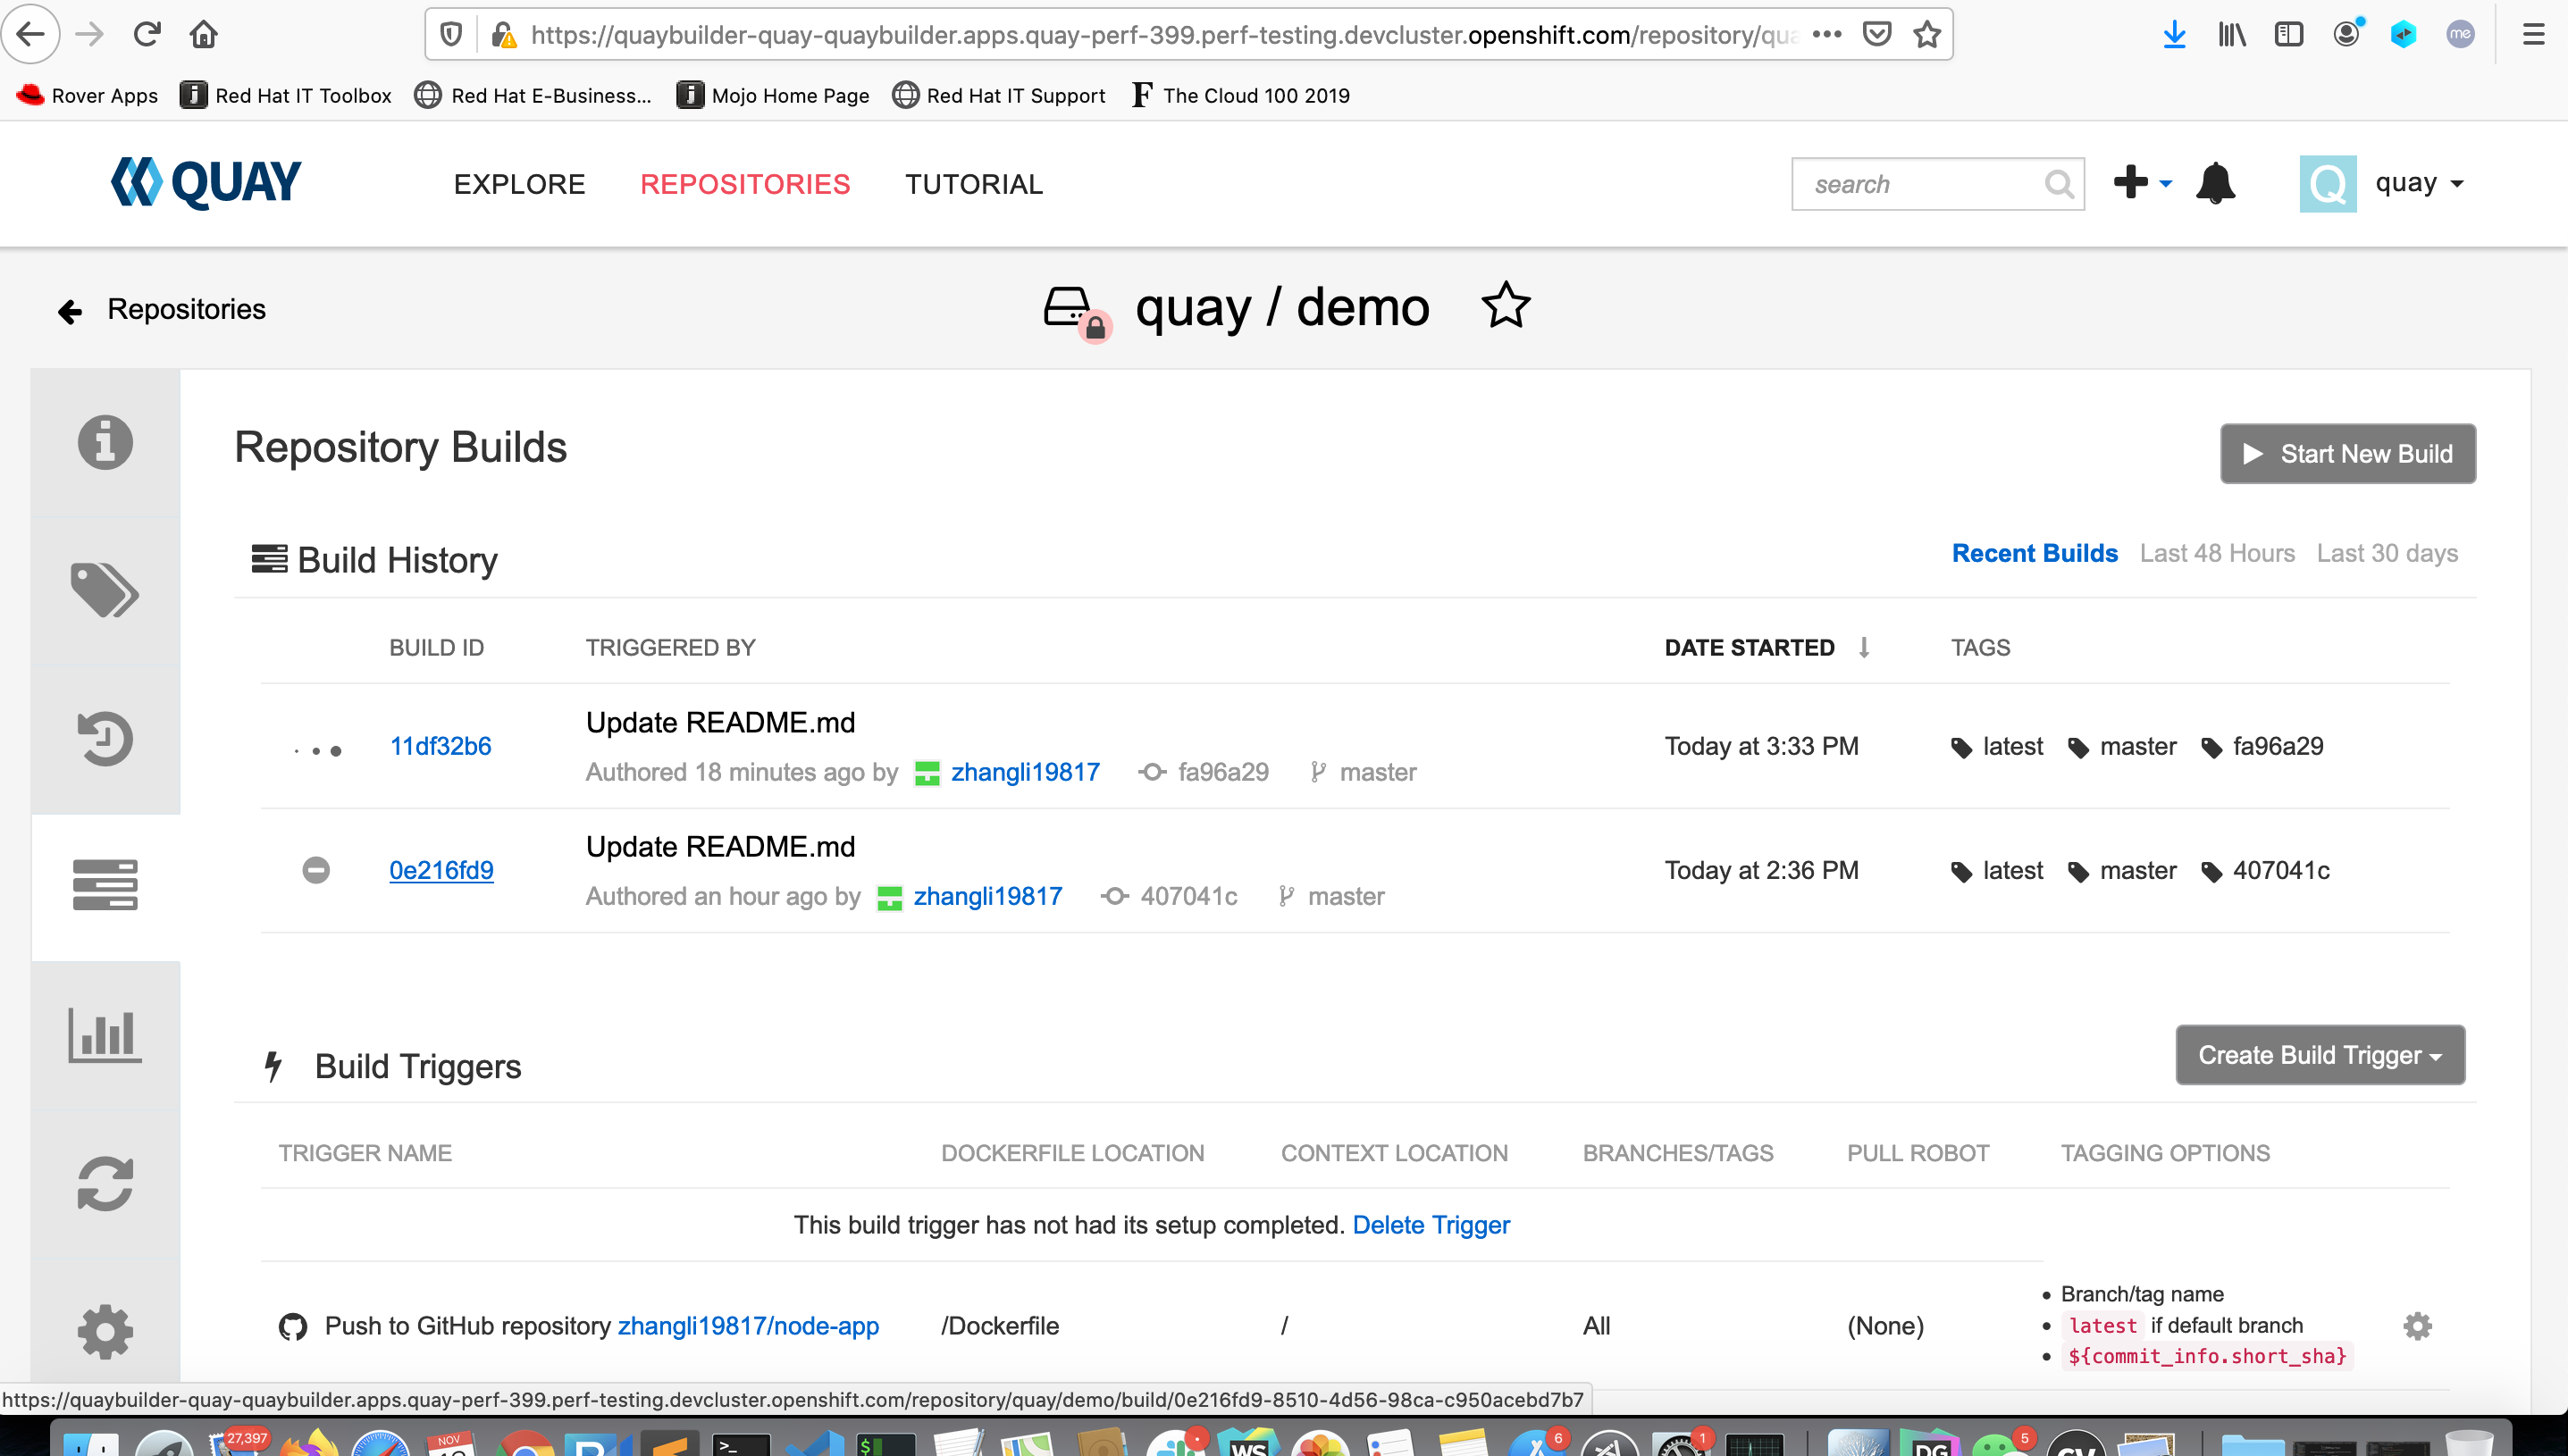Click the search input field
The height and width of the screenshot is (1456, 2568).
(1918, 184)
